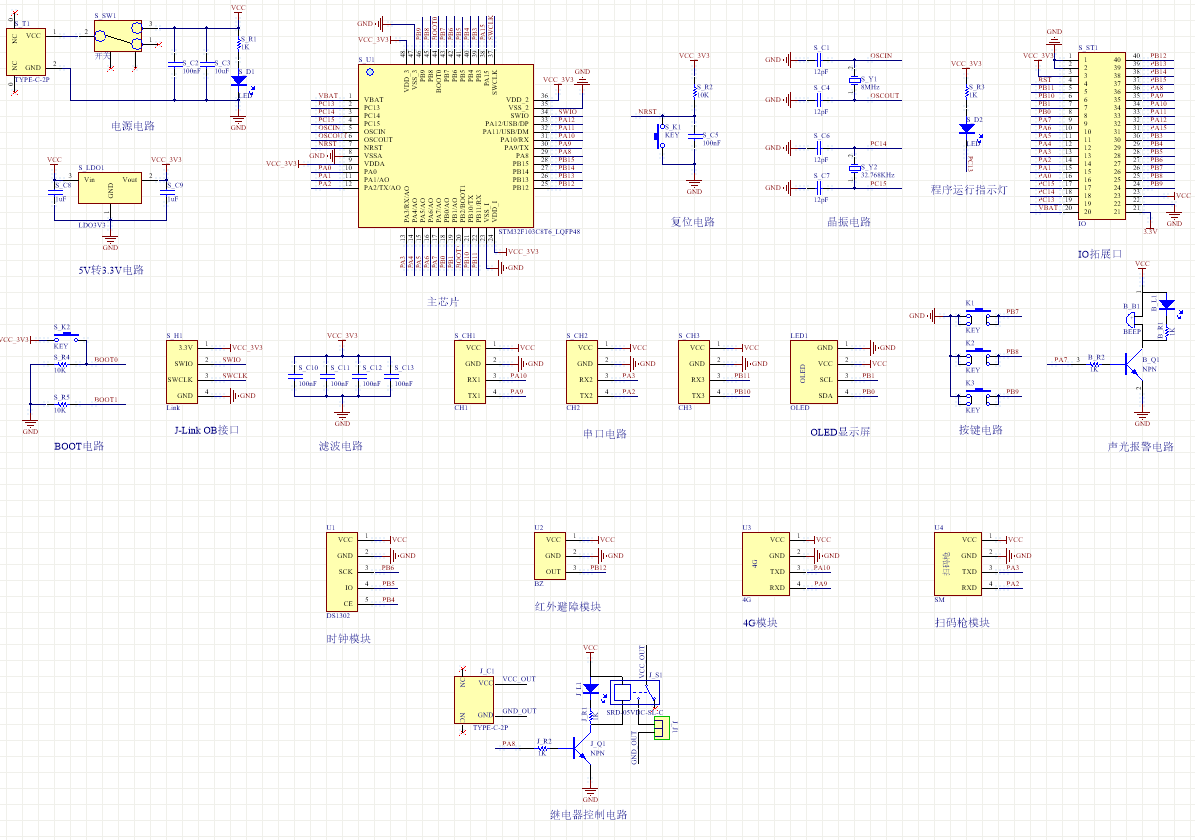1195x840 pixels.
Task: Select the S_C13 100nF filter capacitor
Action: [390, 376]
